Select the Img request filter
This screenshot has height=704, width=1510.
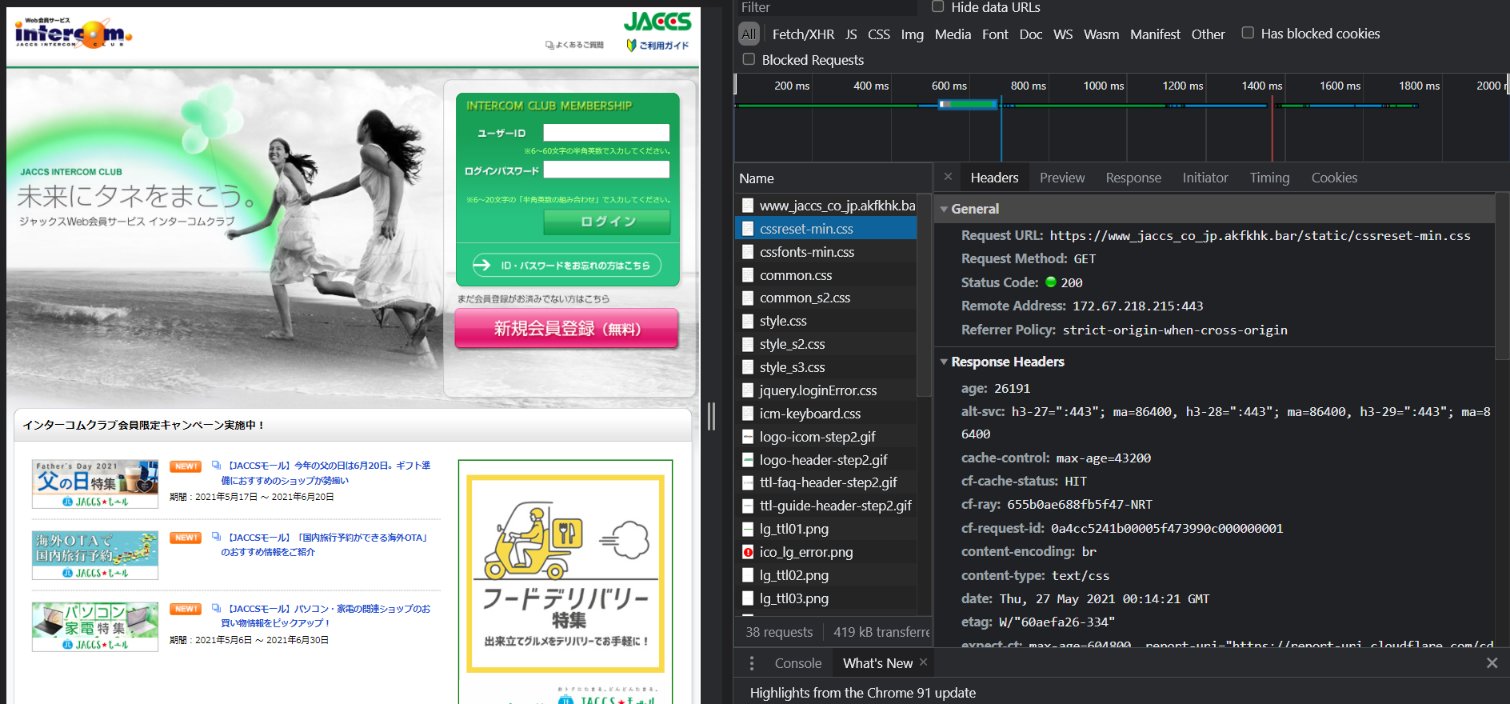pos(912,34)
